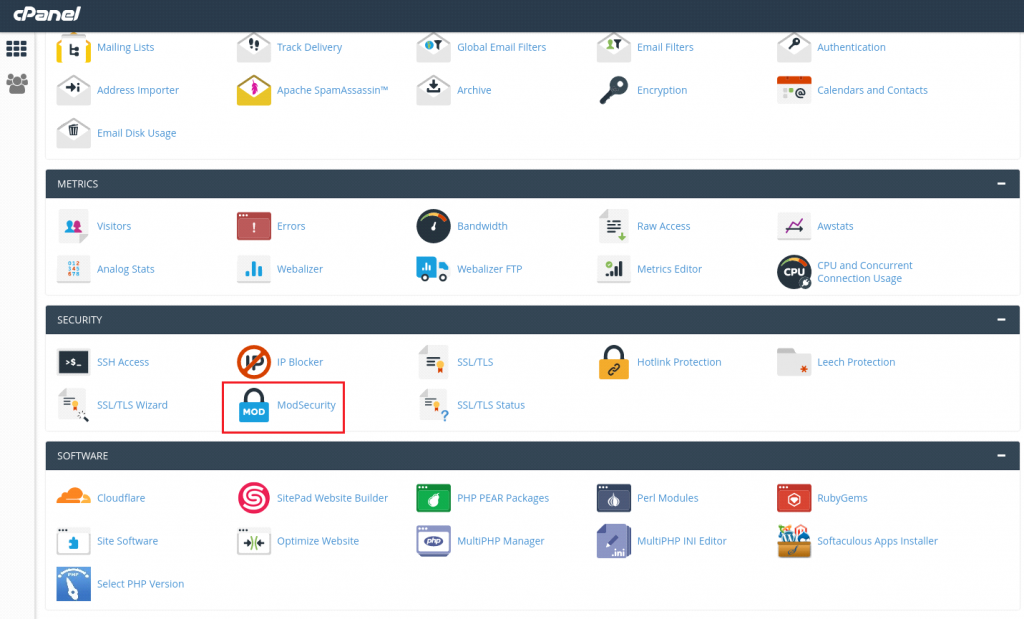Open the Errors icon
Viewport: 1024px width, 619px height.
[x=253, y=226]
